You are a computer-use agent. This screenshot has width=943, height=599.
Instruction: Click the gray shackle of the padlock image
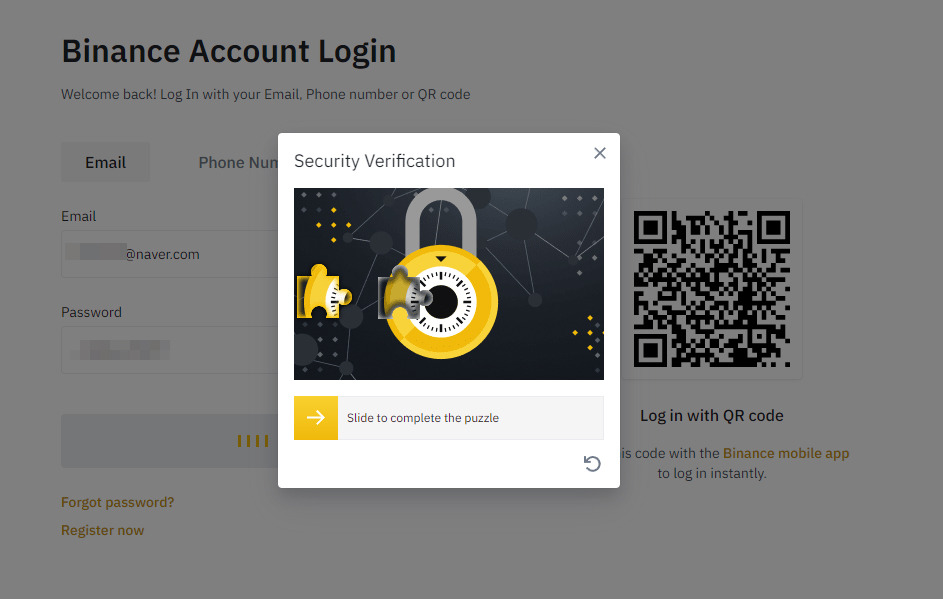click(x=441, y=219)
